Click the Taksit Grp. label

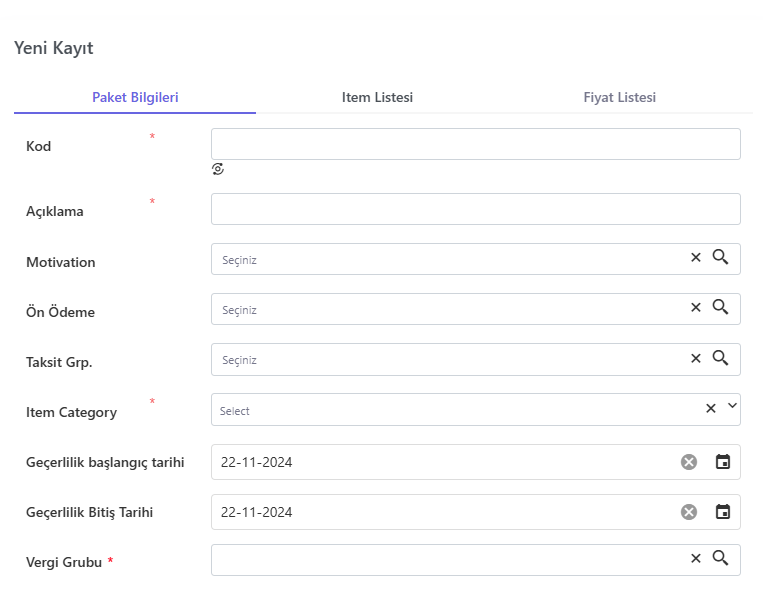click(59, 362)
